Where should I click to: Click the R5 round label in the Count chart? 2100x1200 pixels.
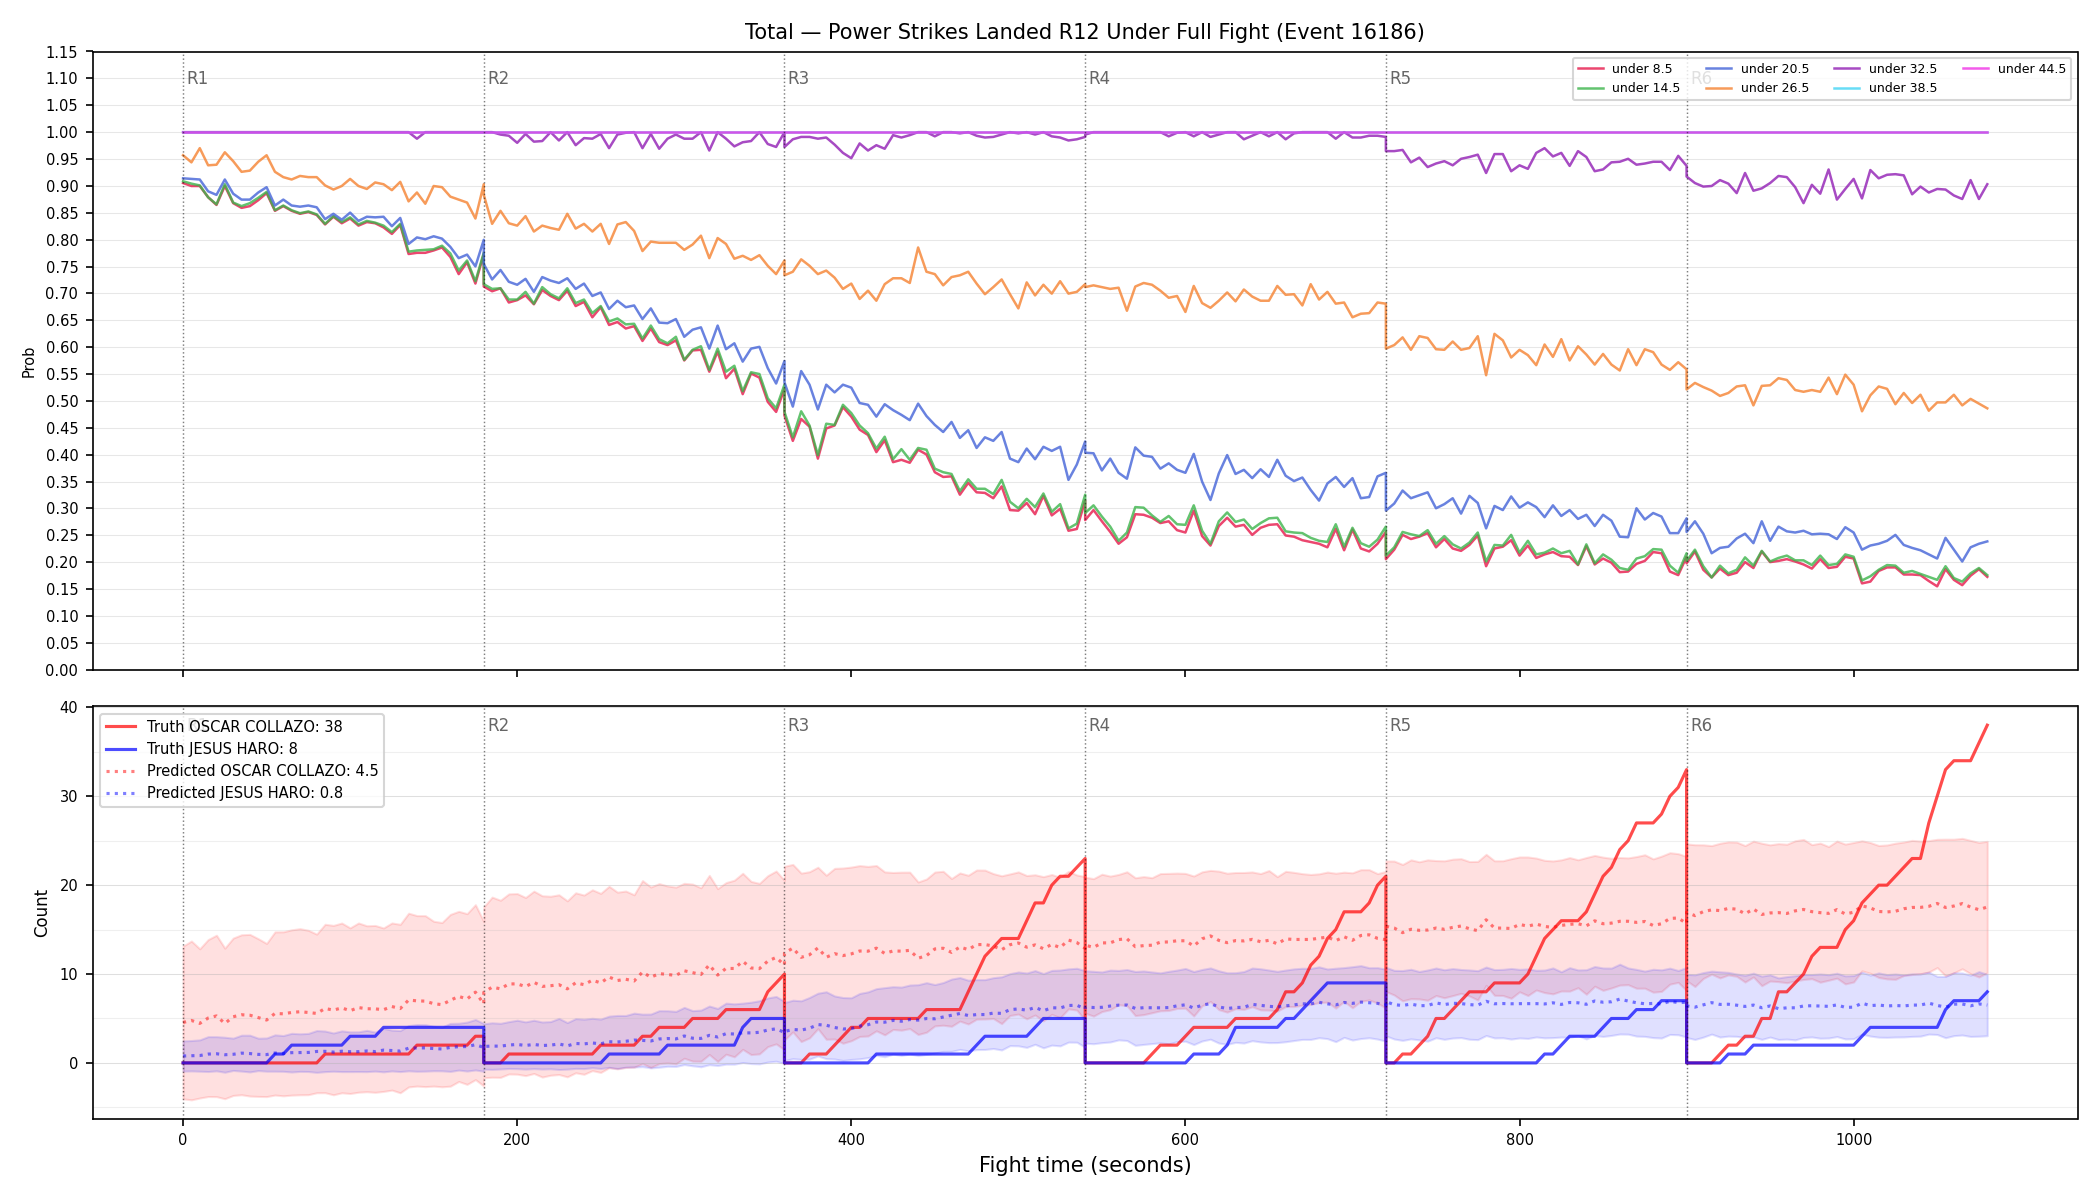point(1400,725)
